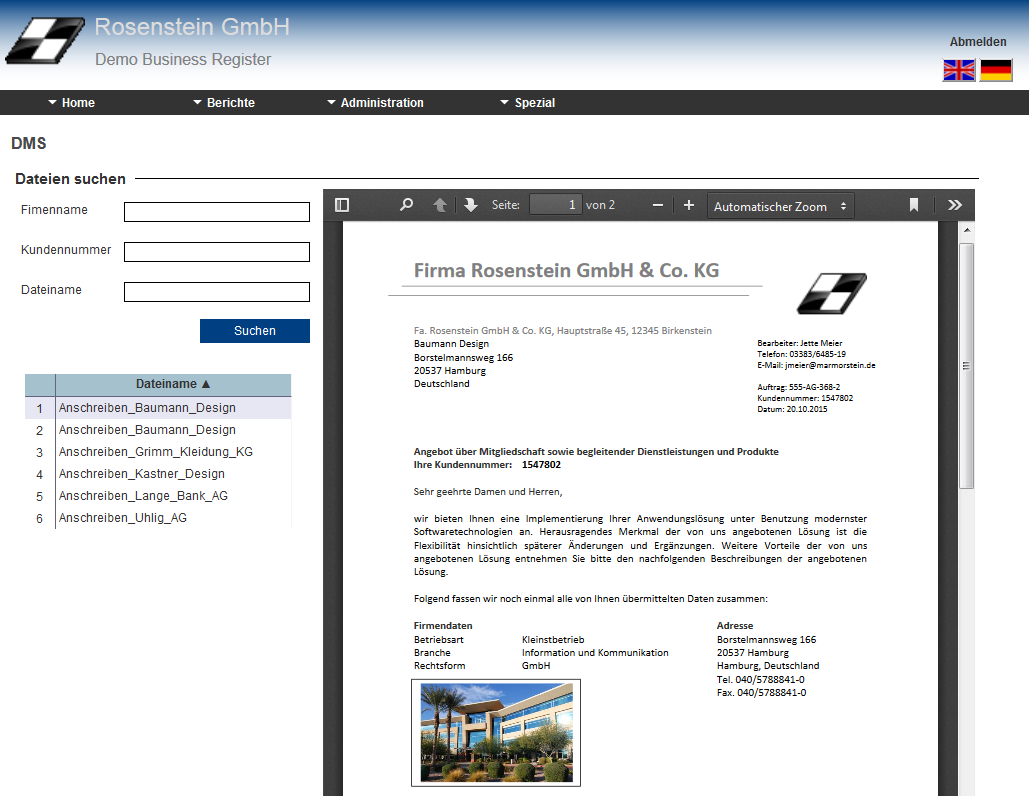Toggle the PDF viewer sidebar
This screenshot has height=796, width=1029.
click(x=342, y=205)
